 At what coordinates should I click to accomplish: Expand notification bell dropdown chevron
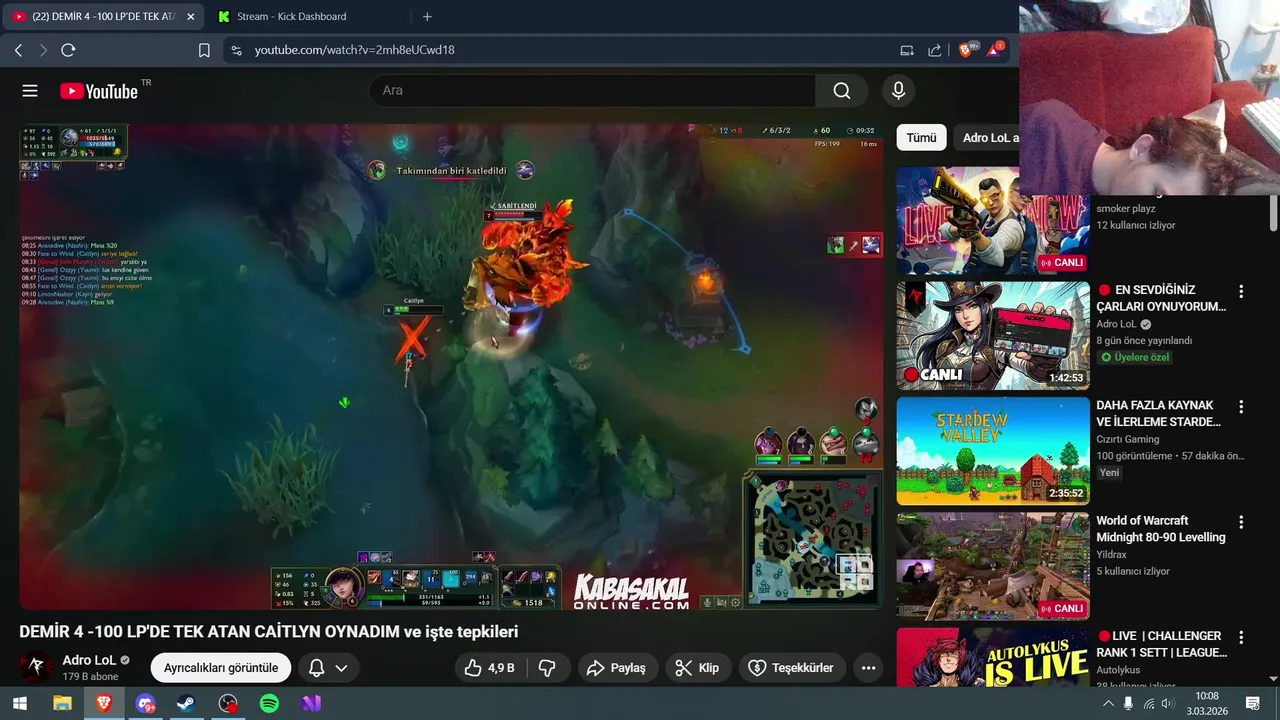click(x=341, y=668)
